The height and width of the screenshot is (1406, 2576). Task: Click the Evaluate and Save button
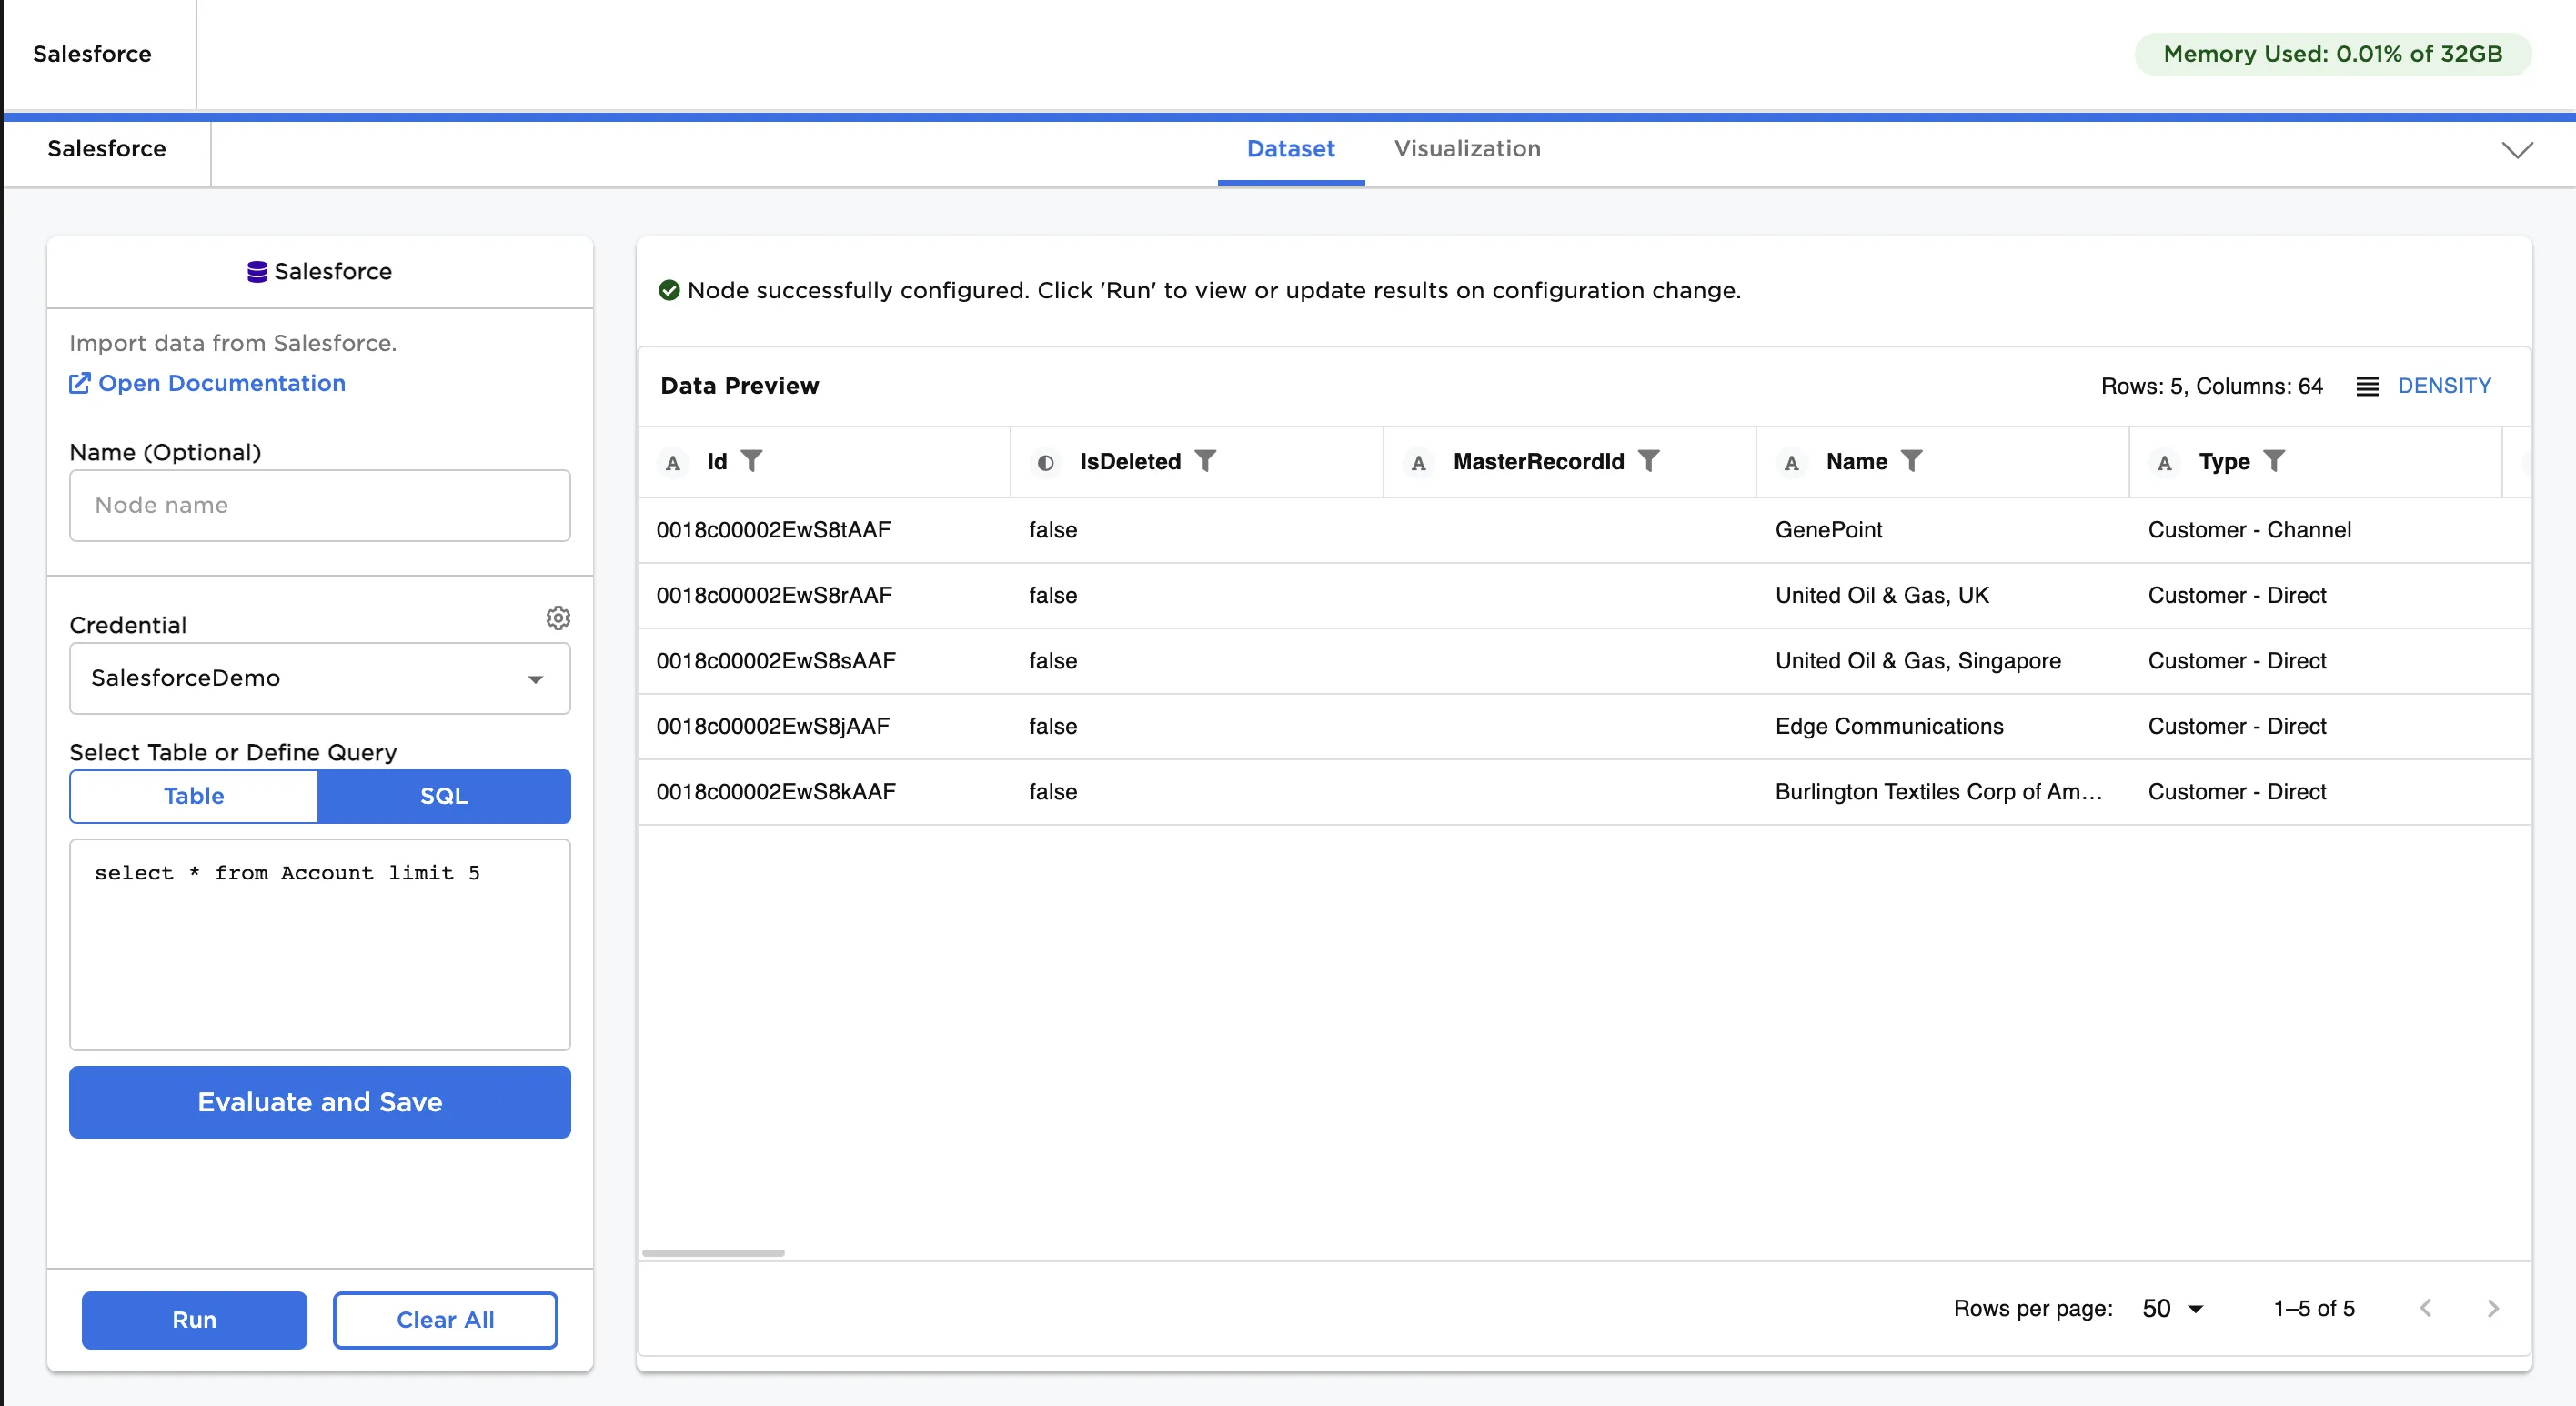(x=319, y=1102)
